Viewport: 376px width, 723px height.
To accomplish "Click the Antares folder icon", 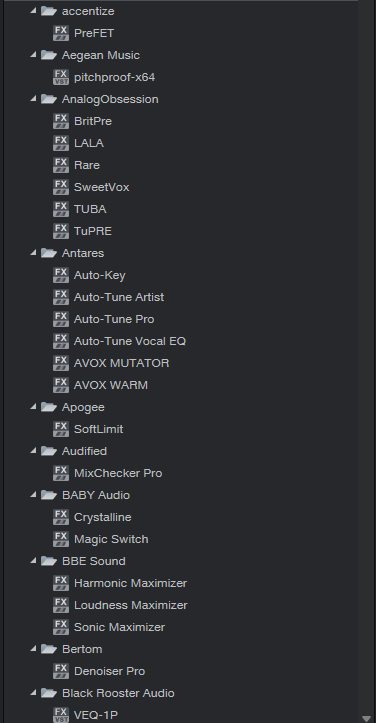I will click(49, 253).
